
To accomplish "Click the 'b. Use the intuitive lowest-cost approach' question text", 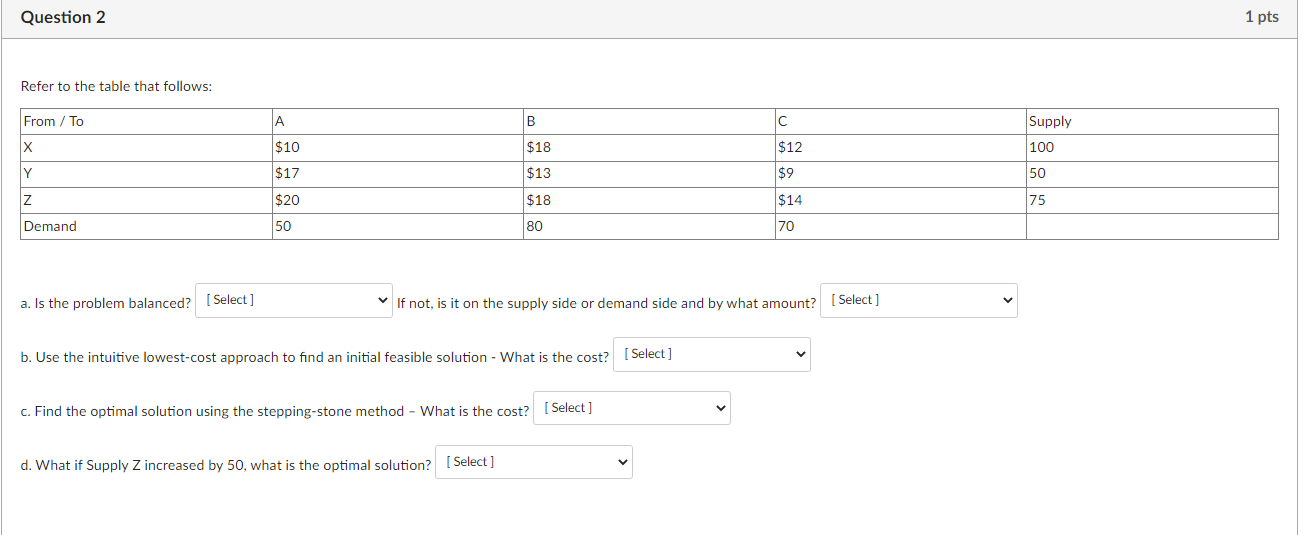I will 315,357.
